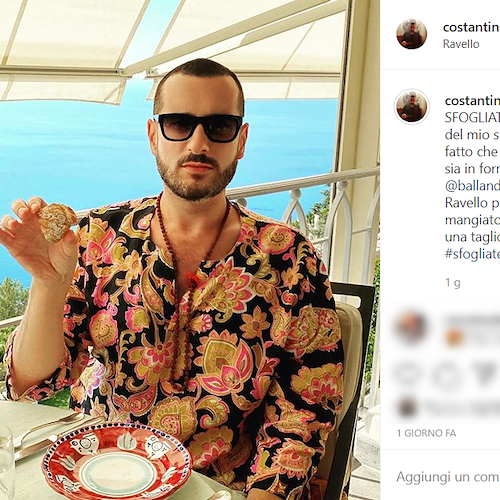Image resolution: width=500 pixels, height=500 pixels.
Task: Open the small liker avatar
Action: (407, 408)
